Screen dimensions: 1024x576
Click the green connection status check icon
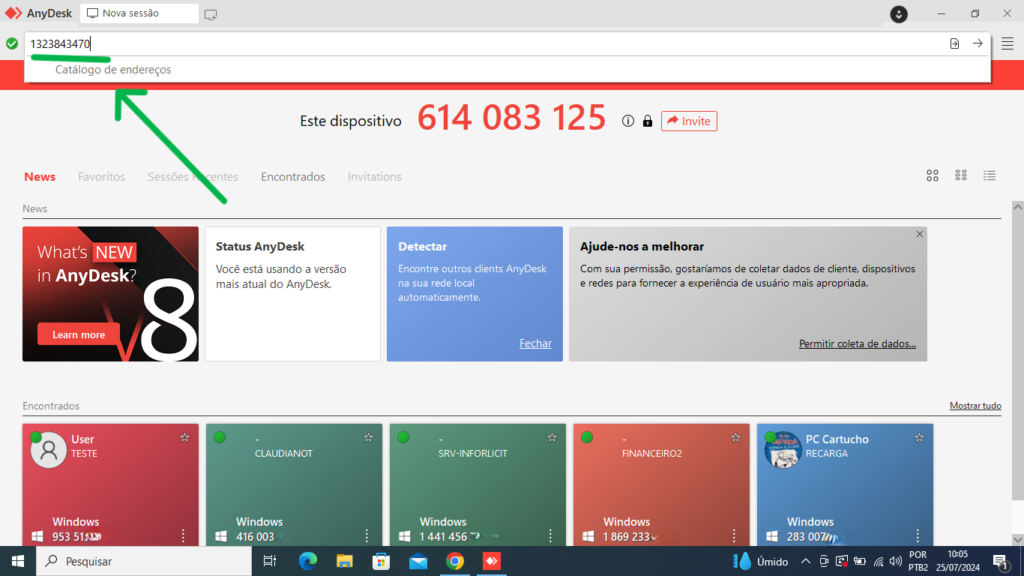(12, 44)
